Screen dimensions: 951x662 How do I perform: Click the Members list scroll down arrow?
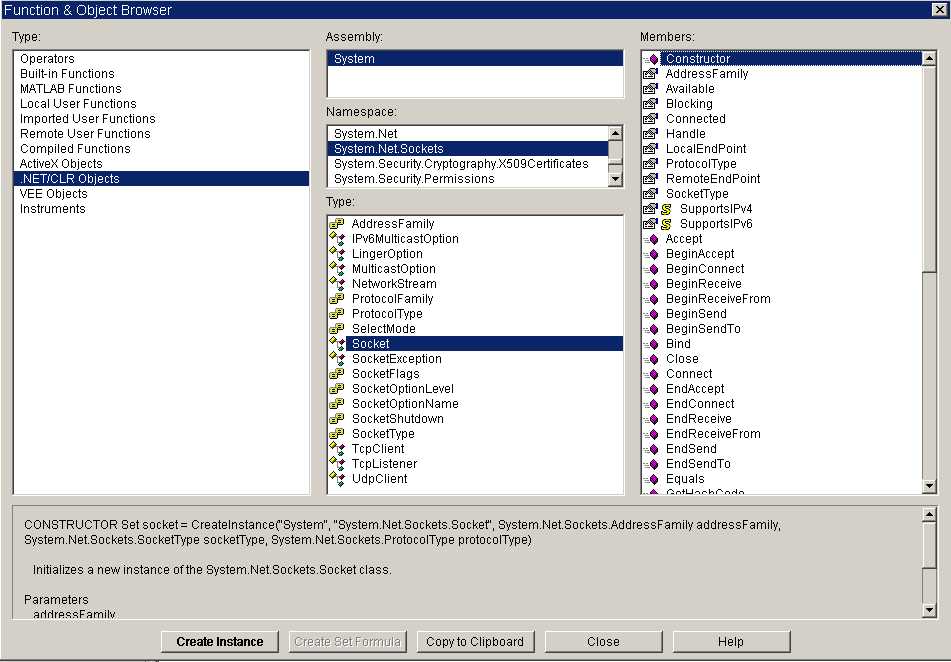[x=929, y=486]
